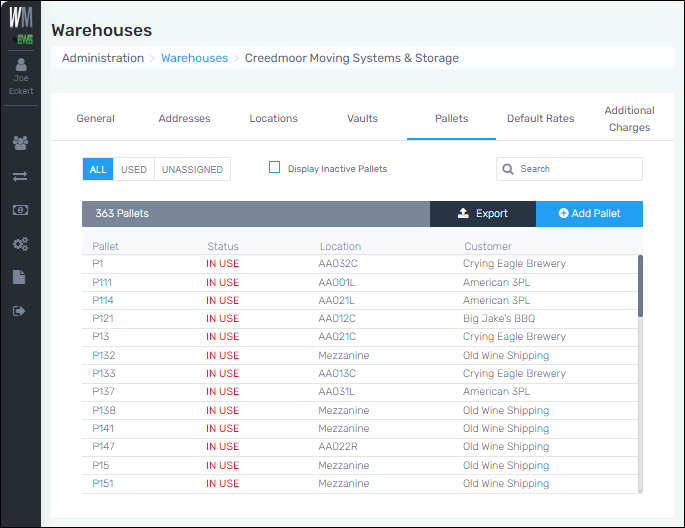Click Crying Eagle Brewery on row P133

pyautogui.click(x=514, y=374)
